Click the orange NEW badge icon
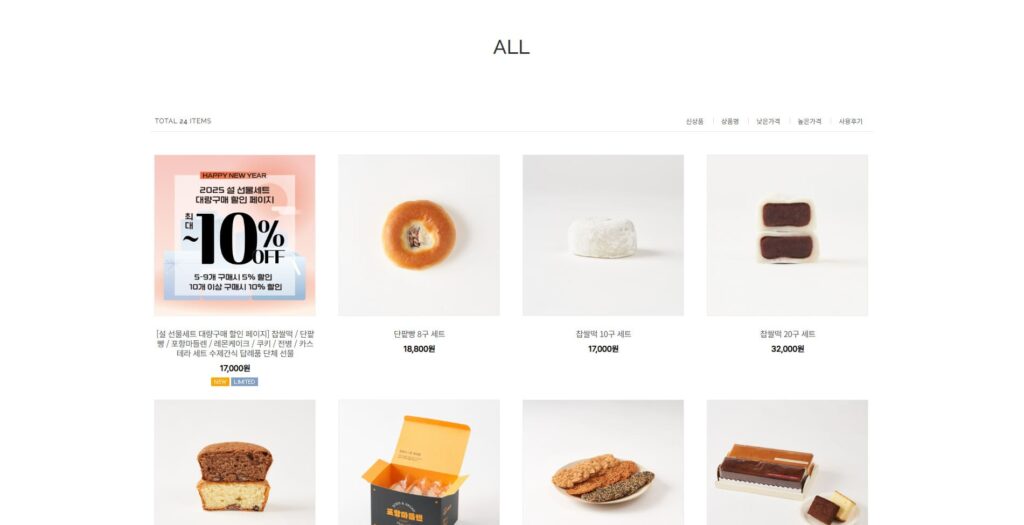This screenshot has height=525, width=1024. (220, 382)
